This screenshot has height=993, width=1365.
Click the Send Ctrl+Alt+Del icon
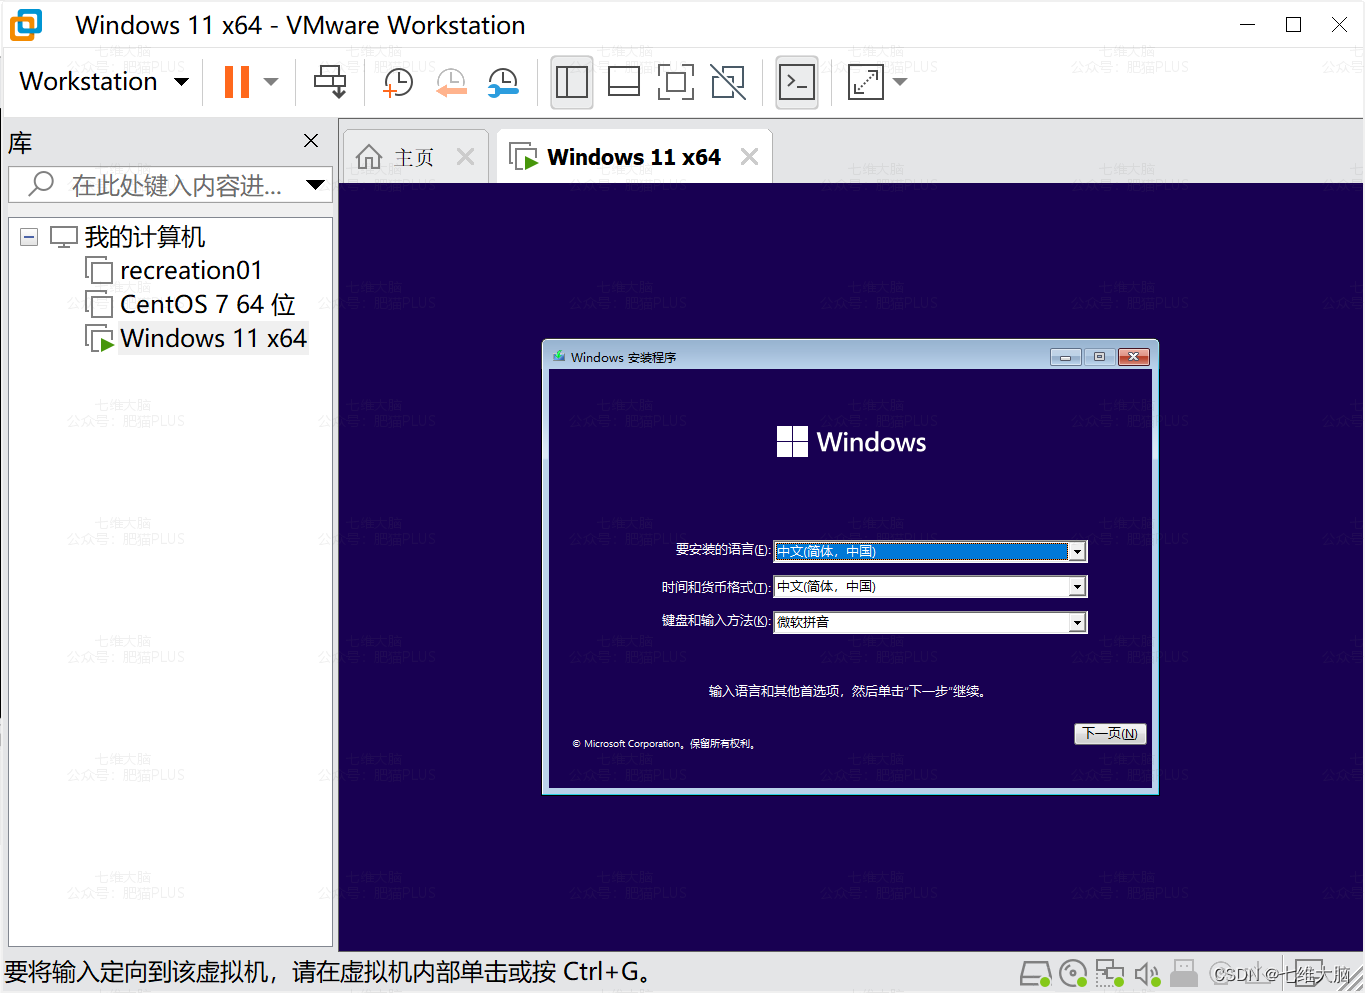pyautogui.click(x=330, y=82)
